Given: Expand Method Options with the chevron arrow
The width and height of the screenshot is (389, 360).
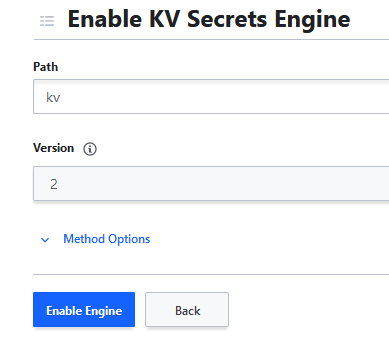Looking at the screenshot, I should tap(45, 240).
